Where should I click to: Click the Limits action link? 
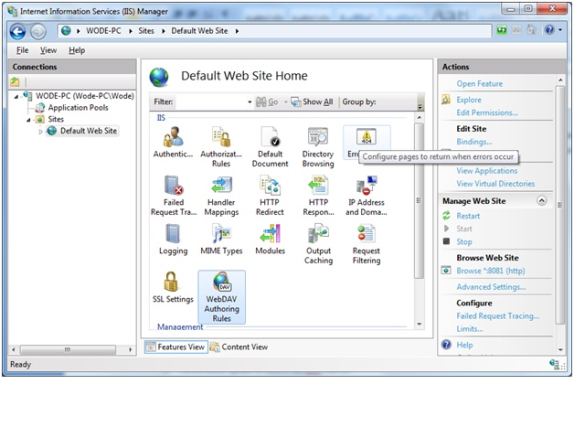point(470,329)
